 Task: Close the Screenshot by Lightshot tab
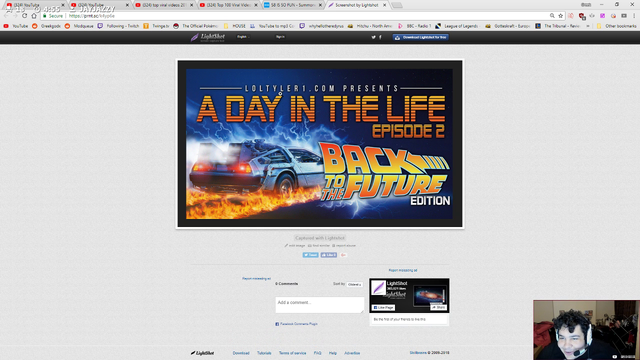click(384, 5)
